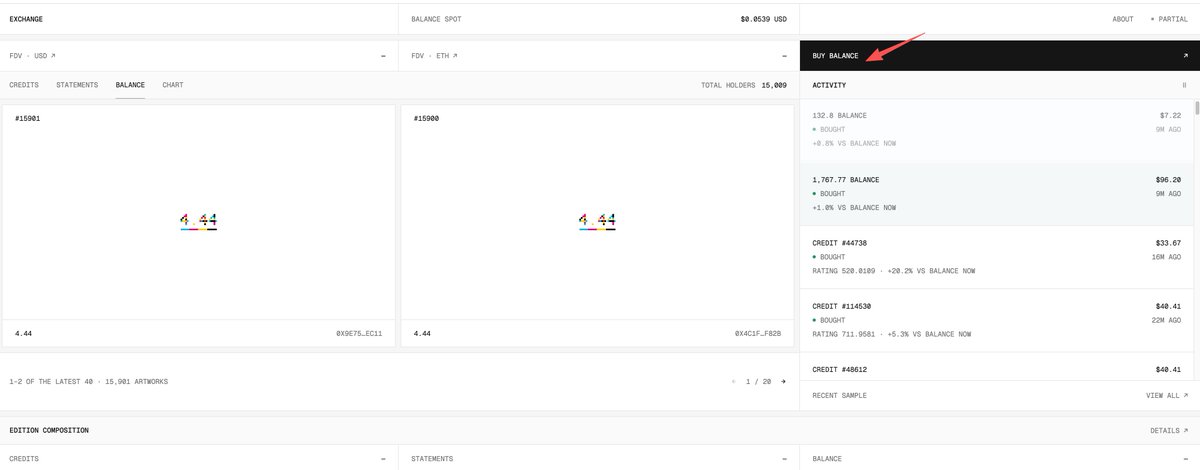Open 132.8 Balance activity entry
This screenshot has width=1200, height=470.
[x=997, y=130]
